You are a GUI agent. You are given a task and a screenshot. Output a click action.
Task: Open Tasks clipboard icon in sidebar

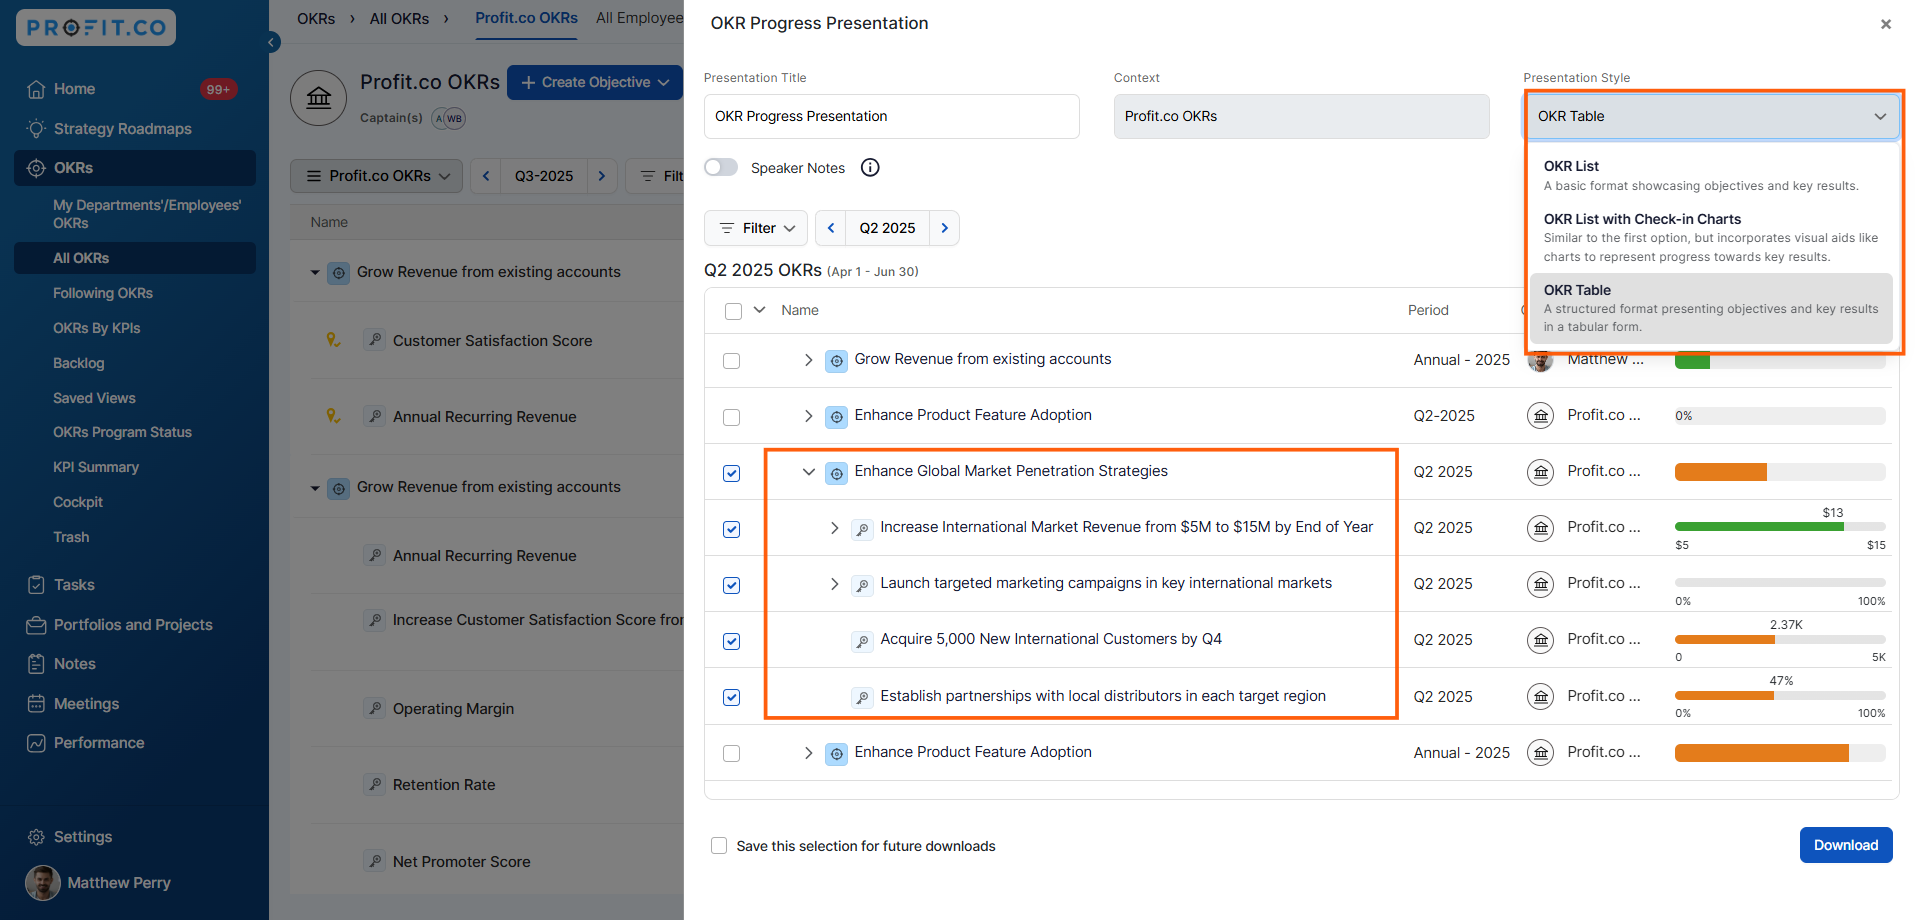[x=36, y=585]
